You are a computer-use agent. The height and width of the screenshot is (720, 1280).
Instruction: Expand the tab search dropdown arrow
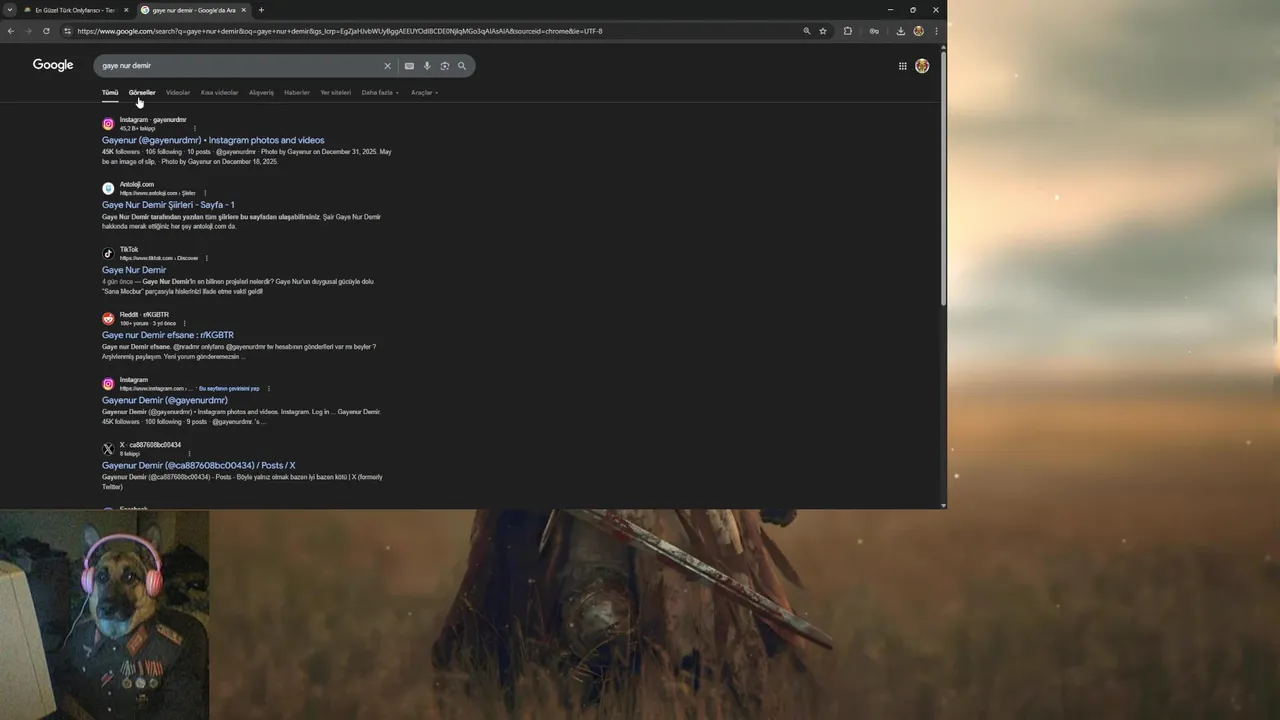(x=10, y=10)
